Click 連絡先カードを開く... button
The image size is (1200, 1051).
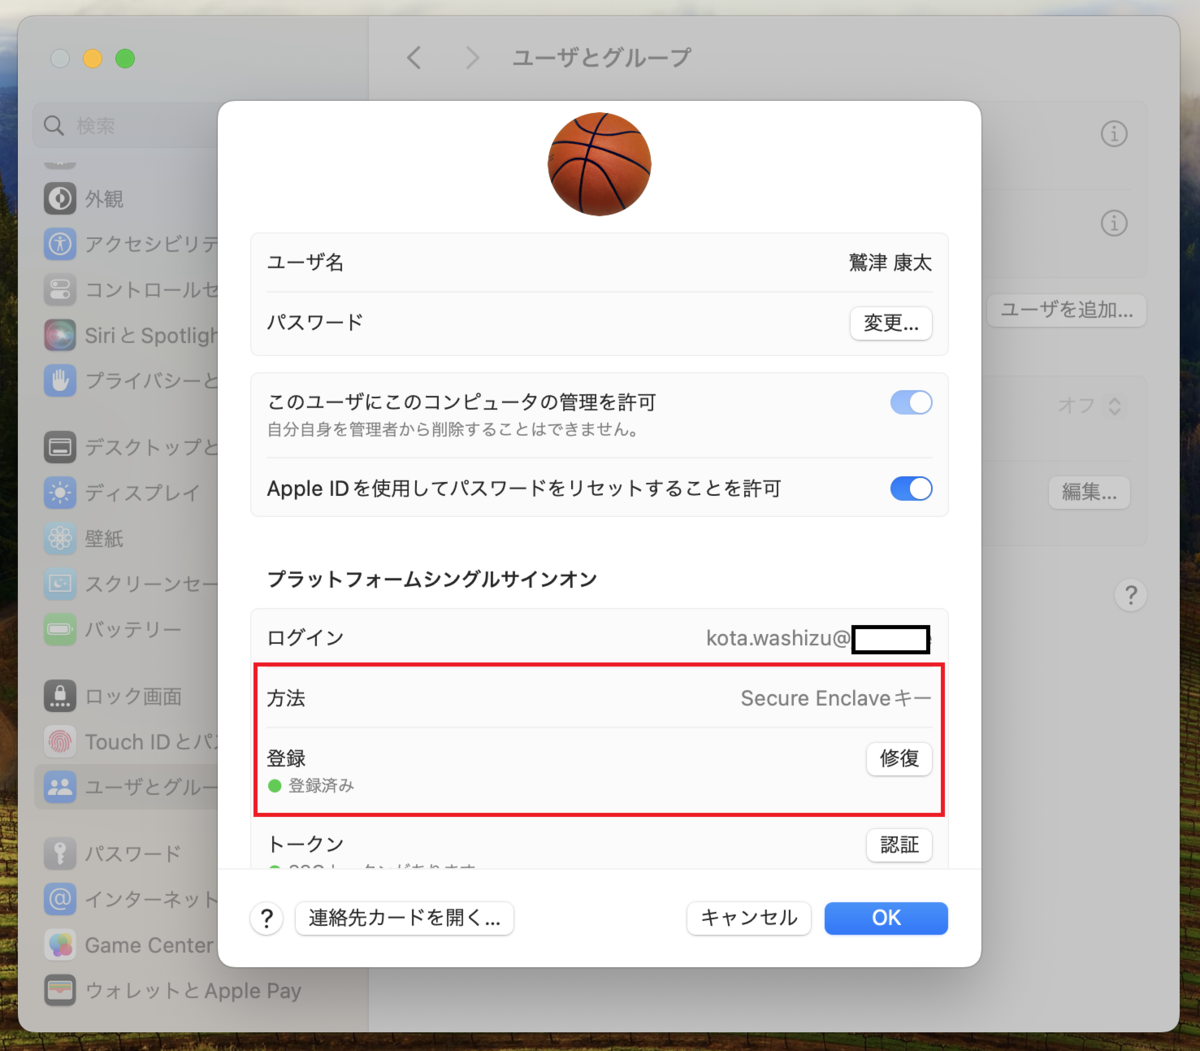pyautogui.click(x=405, y=918)
